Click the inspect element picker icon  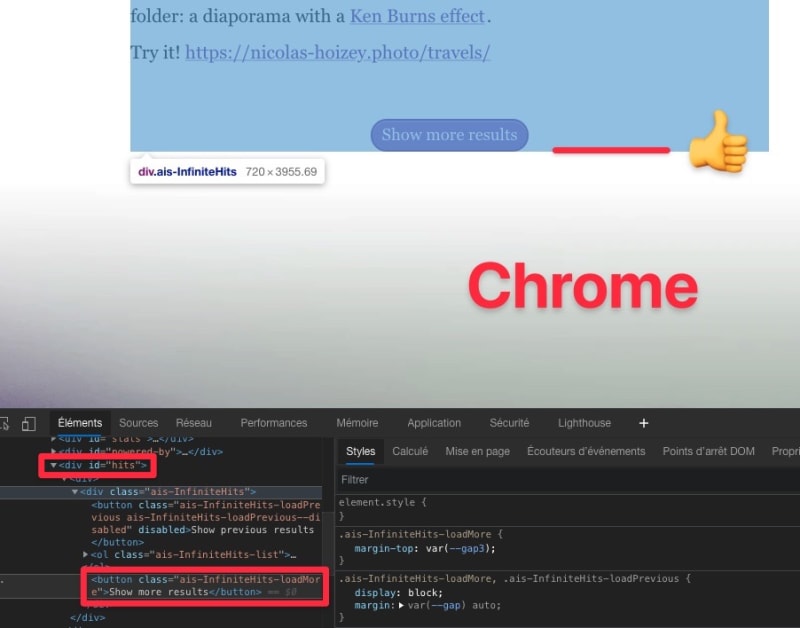coord(5,423)
